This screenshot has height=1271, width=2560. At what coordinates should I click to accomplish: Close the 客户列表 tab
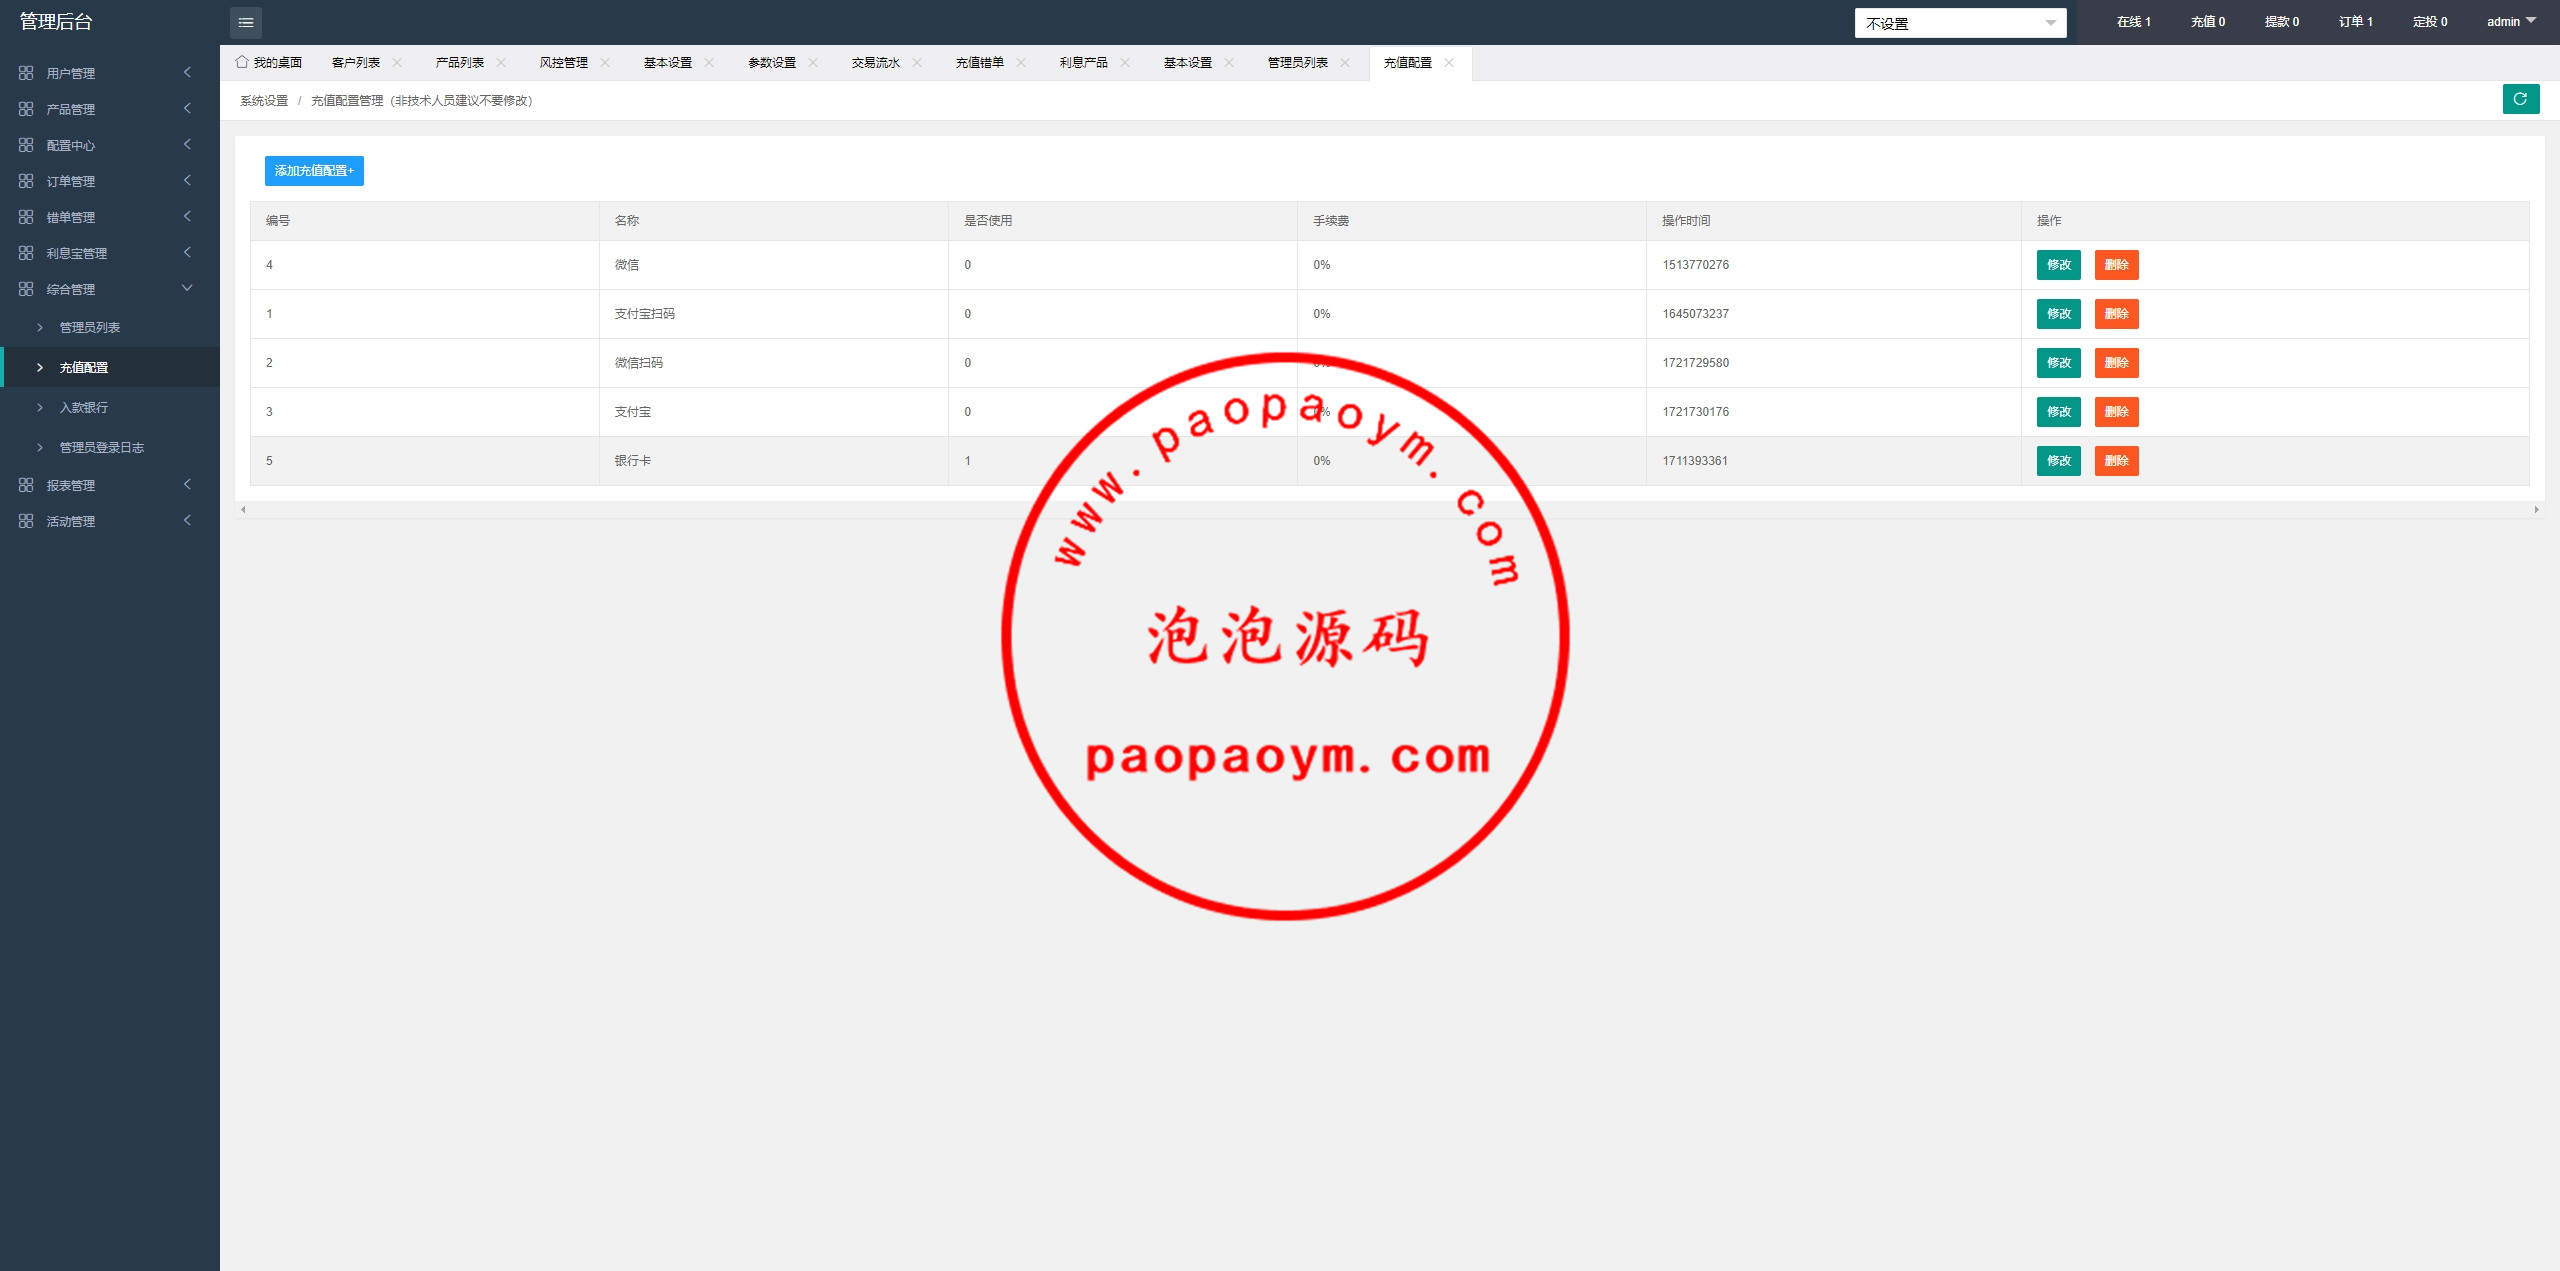point(397,62)
